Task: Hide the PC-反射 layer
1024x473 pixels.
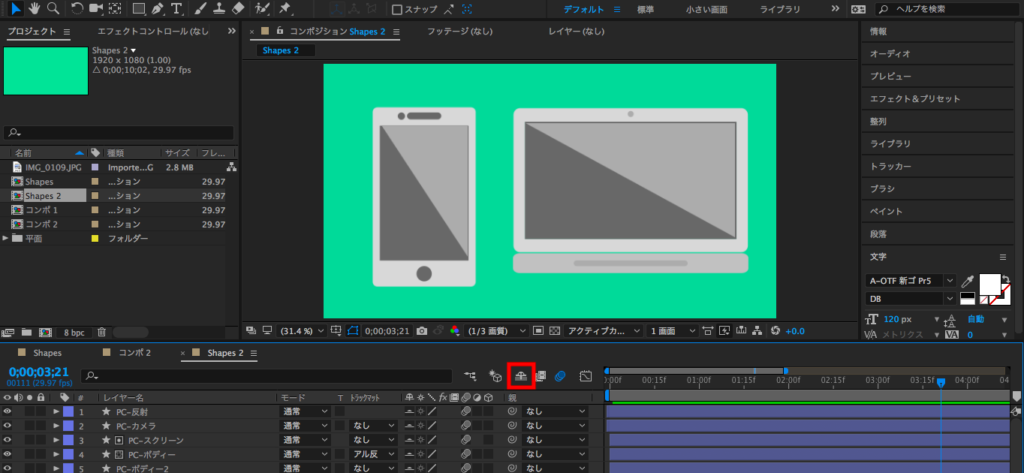Action: (8, 411)
